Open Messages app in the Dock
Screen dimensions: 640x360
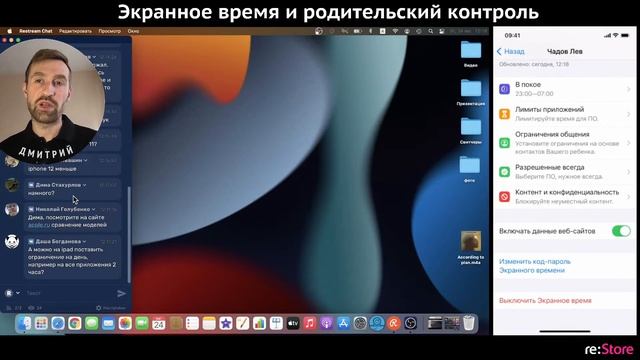[91, 324]
